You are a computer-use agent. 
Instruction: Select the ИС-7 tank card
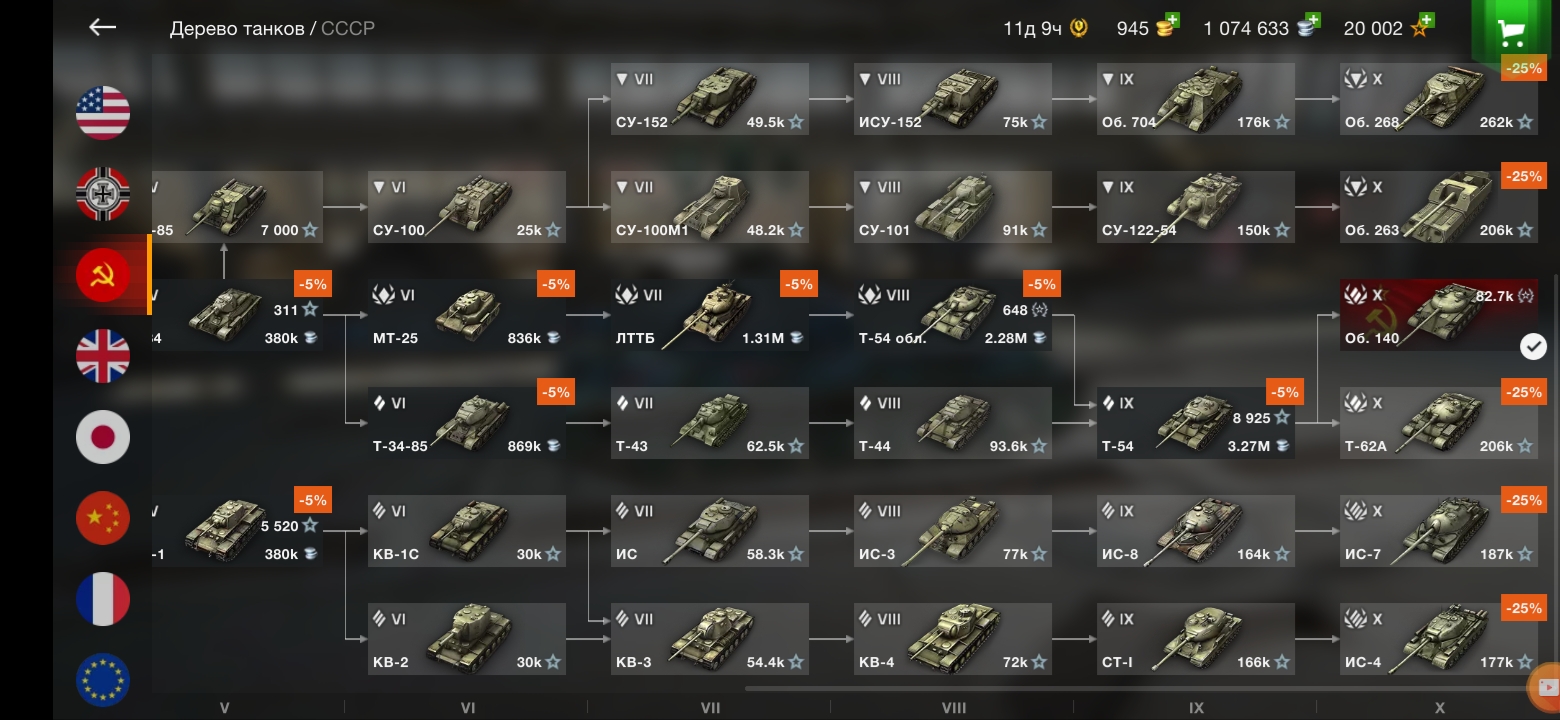(1439, 531)
